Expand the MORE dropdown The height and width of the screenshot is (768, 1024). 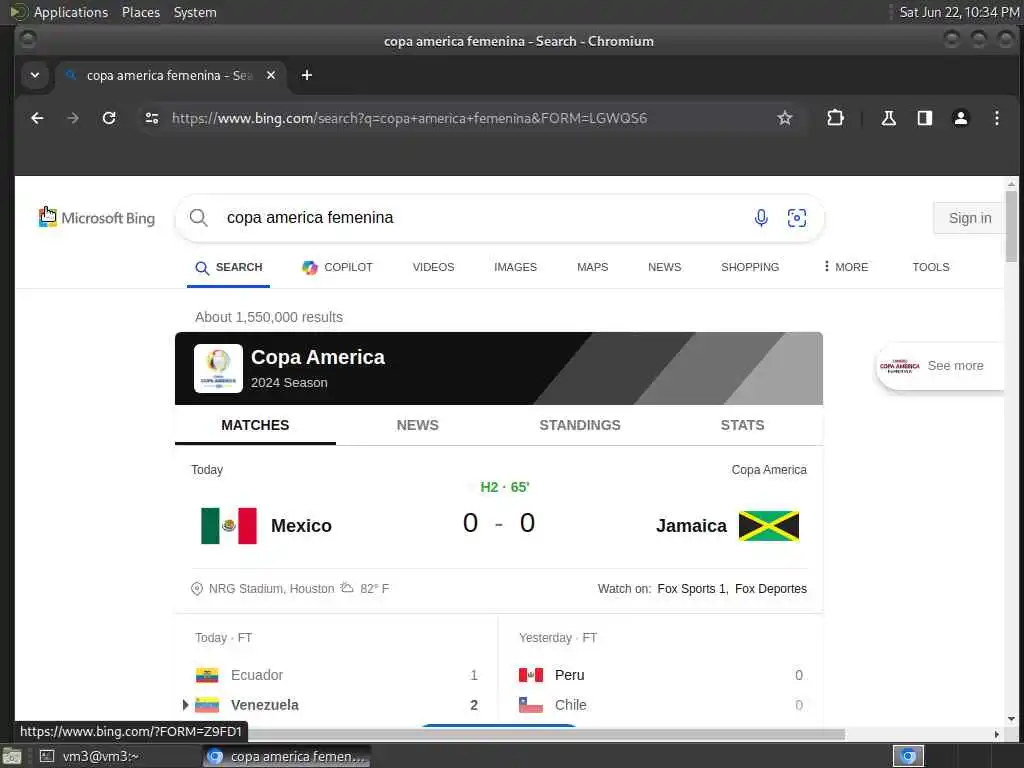coord(846,267)
